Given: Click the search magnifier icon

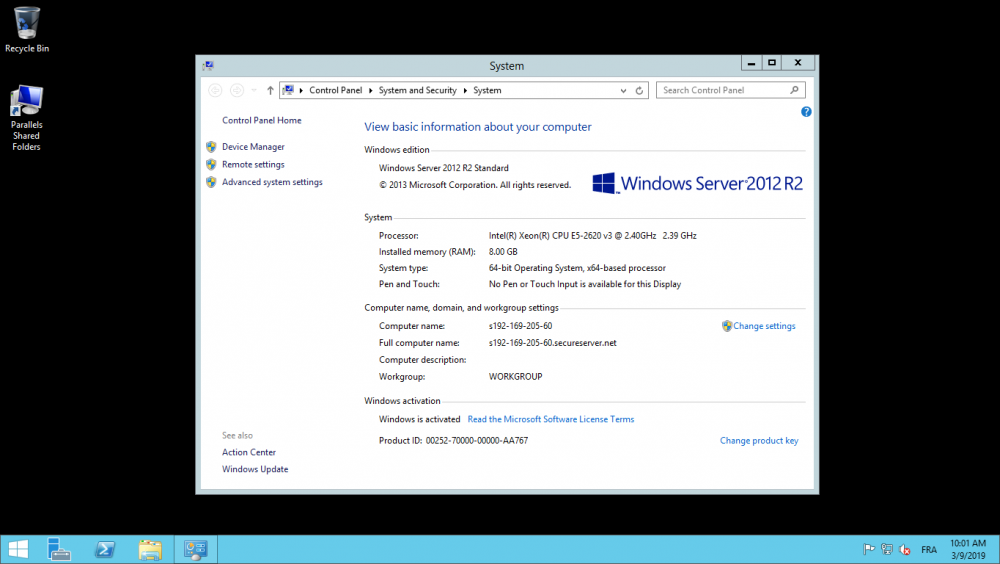Looking at the screenshot, I should click(x=794, y=90).
